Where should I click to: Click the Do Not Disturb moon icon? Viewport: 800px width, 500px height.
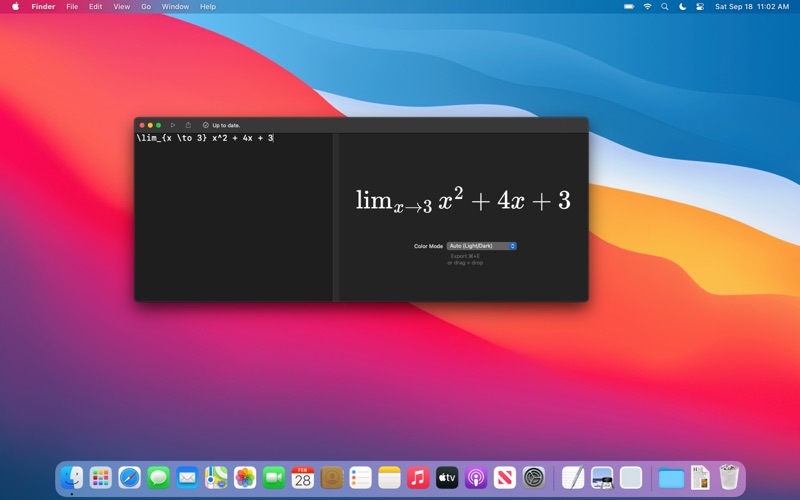click(x=682, y=7)
